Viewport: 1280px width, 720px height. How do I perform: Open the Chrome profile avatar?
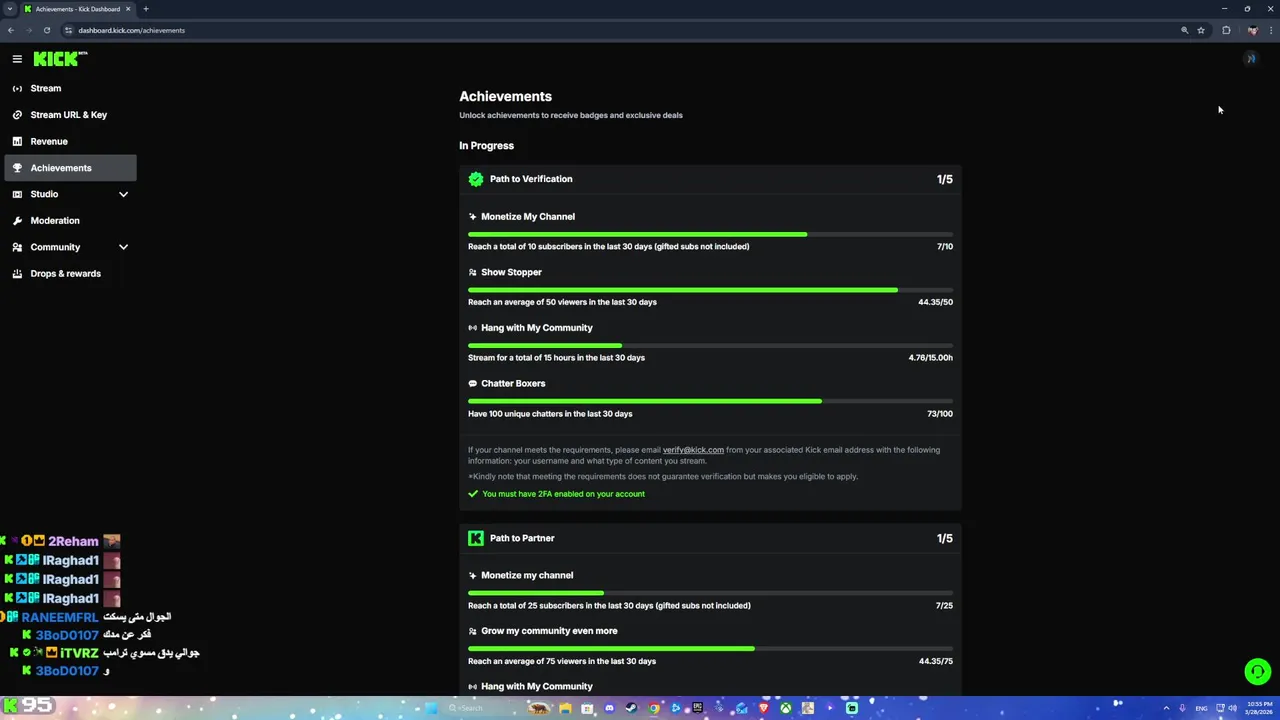pyautogui.click(x=1252, y=30)
